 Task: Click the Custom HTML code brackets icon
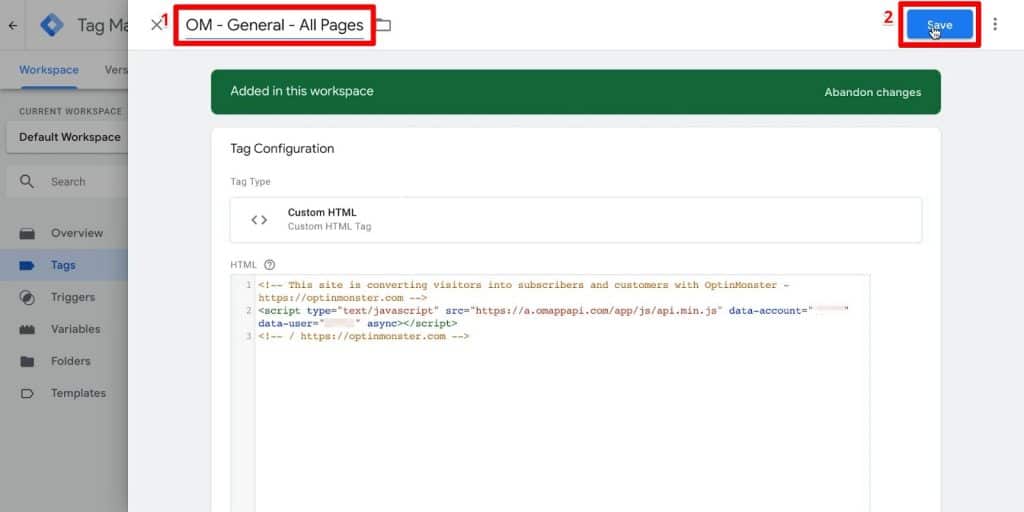click(x=259, y=220)
